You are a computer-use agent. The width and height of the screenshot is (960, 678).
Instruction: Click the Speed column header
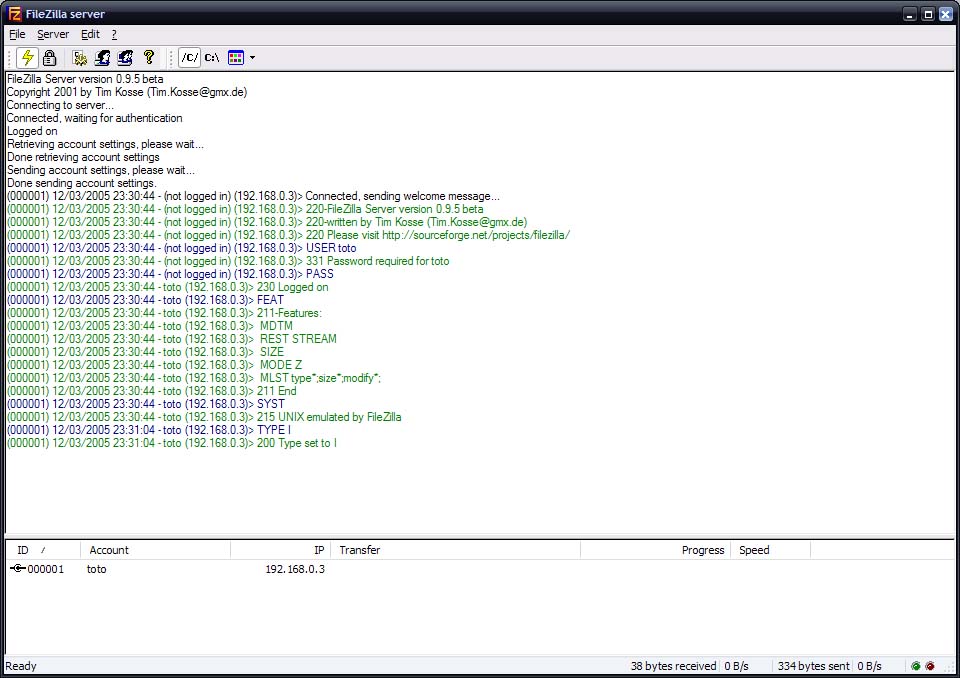[x=770, y=550]
